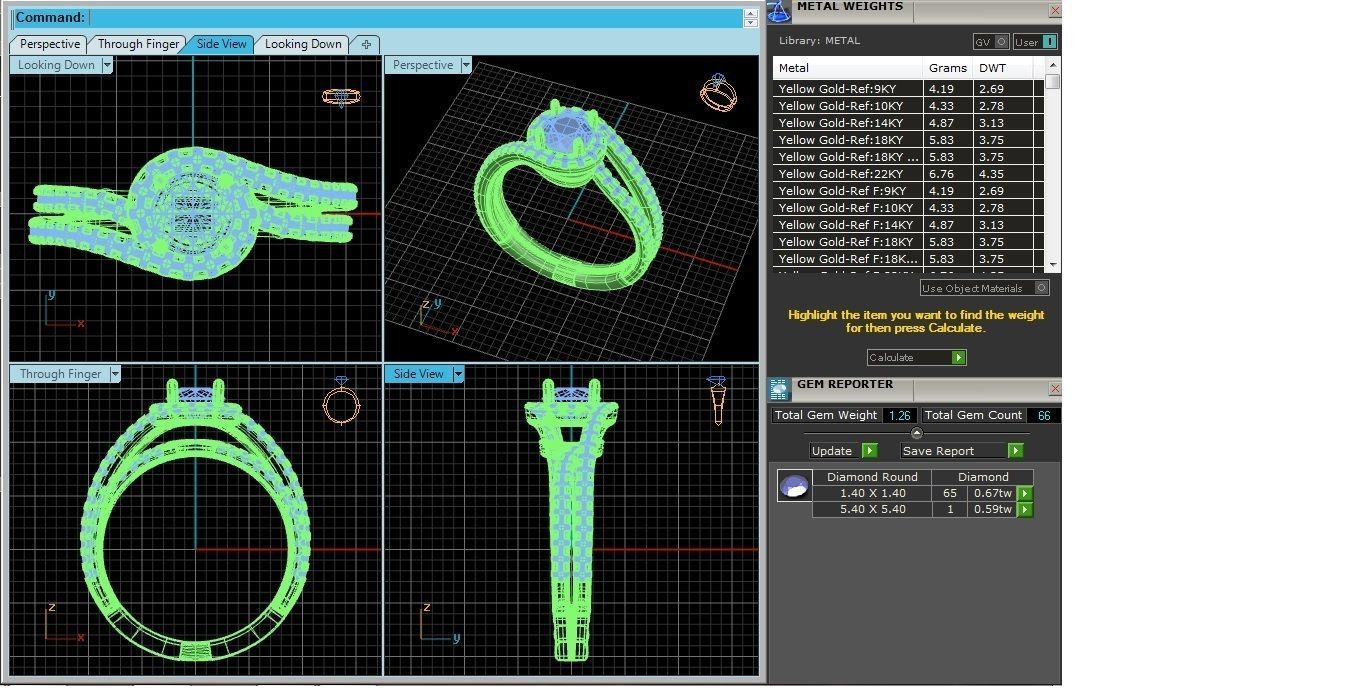The height and width of the screenshot is (690, 1360).
Task: Click the diamond gem thumbnail in Gem Reporter
Action: 794,486
